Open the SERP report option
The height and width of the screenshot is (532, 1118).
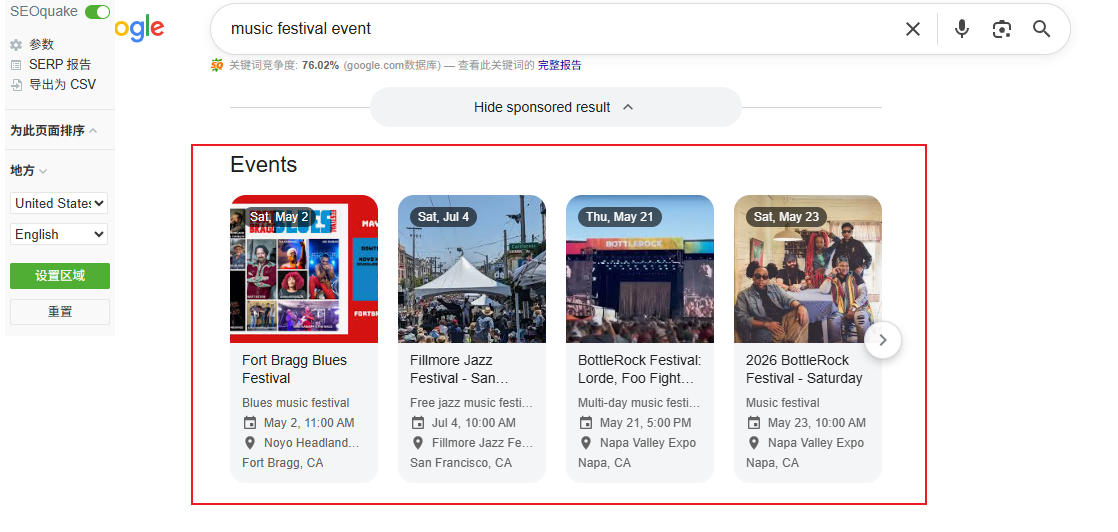58,65
